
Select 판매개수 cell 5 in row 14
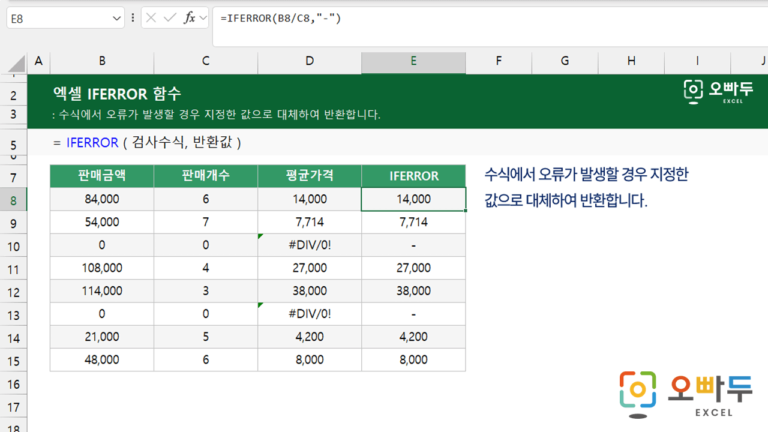tap(206, 337)
